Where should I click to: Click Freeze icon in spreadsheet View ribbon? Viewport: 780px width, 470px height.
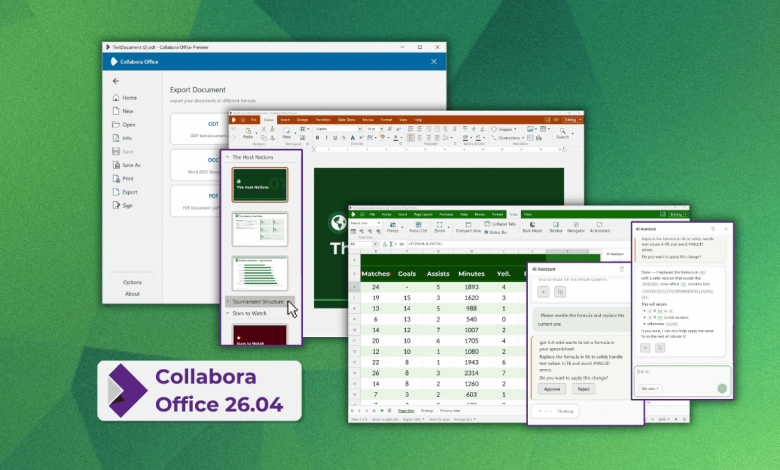click(x=393, y=227)
